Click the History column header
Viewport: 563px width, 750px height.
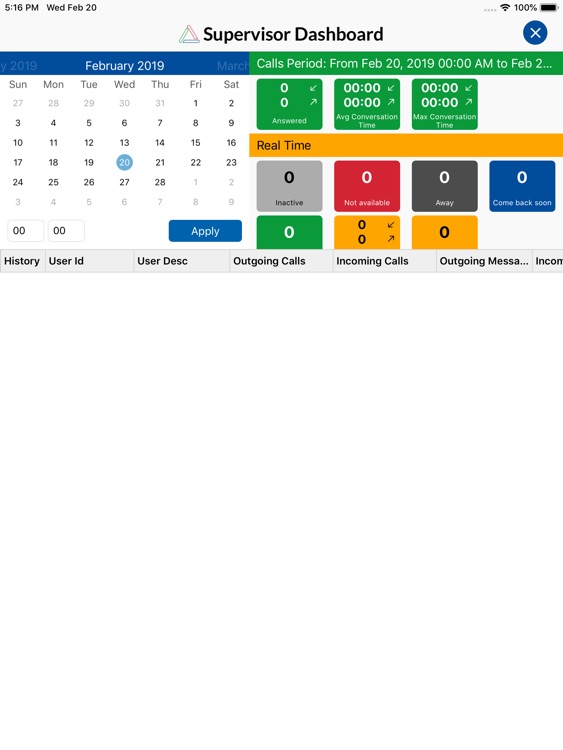(22, 261)
